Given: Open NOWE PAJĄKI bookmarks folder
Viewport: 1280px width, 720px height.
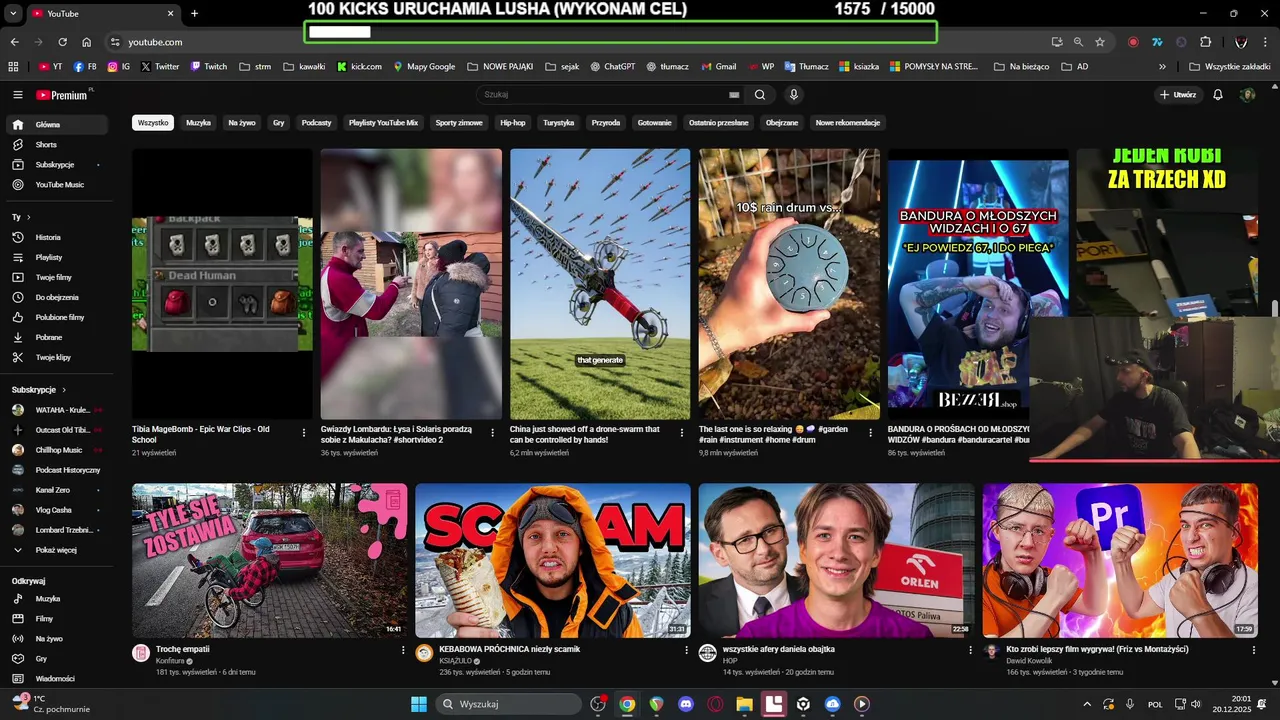Looking at the screenshot, I should tap(501, 67).
